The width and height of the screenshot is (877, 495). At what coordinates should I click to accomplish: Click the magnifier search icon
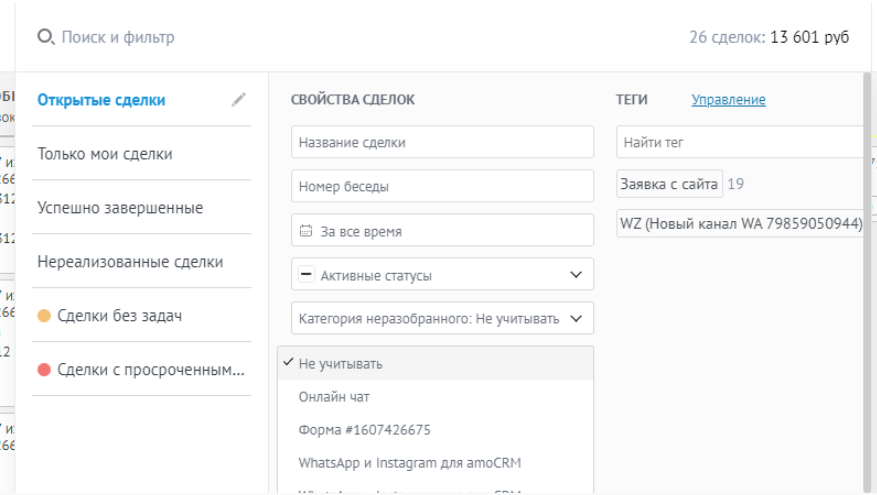tap(45, 37)
